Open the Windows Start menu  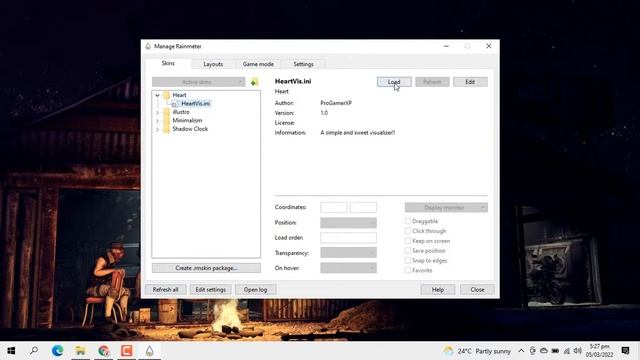pos(11,351)
